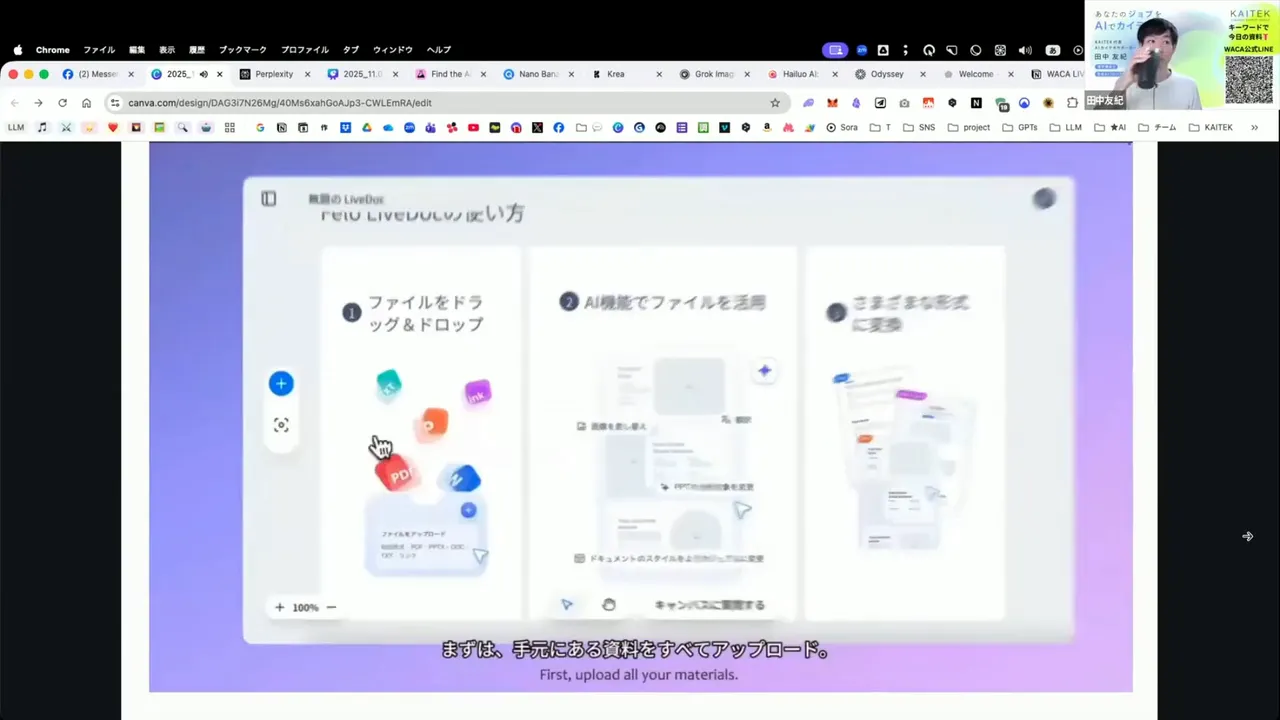This screenshot has width=1280, height=720.
Task: Open the account avatar in the document's top-right corner
Action: pos(1044,199)
